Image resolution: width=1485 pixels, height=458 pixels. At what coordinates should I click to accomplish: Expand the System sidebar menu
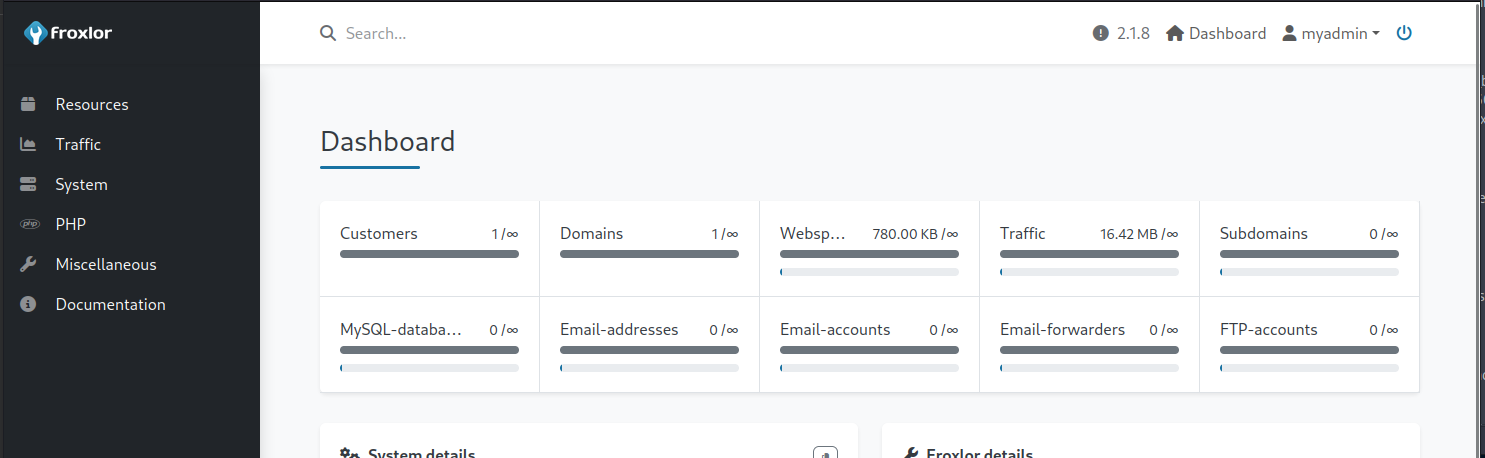(x=82, y=184)
